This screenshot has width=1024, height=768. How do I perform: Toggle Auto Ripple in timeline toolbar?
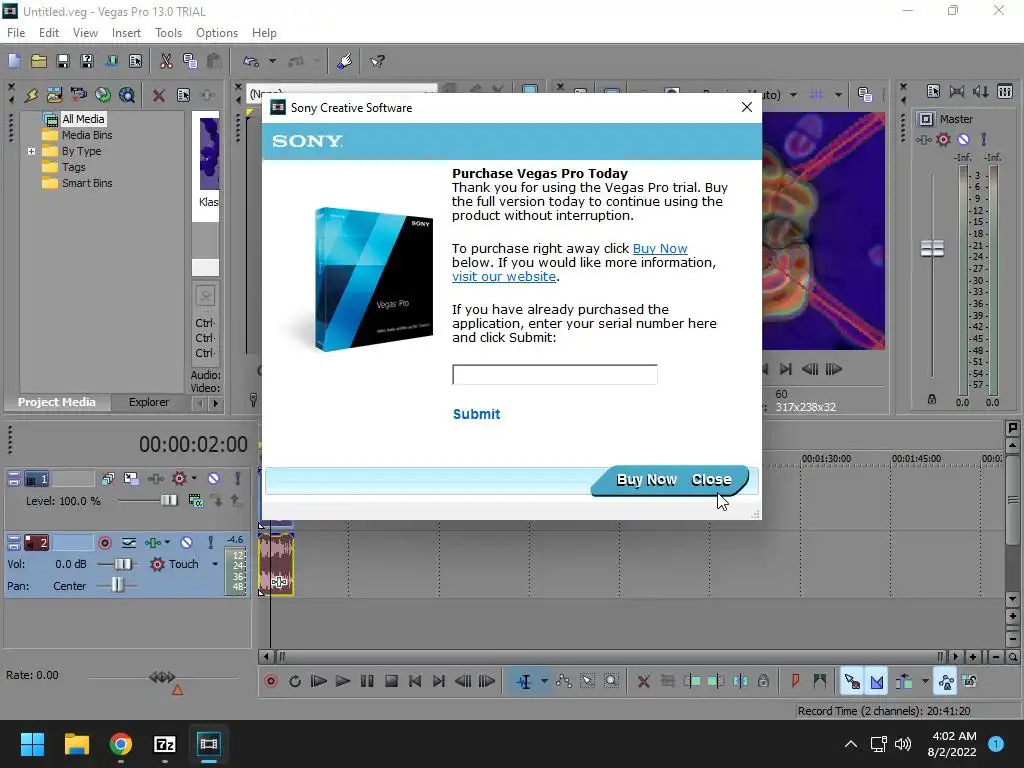904,682
